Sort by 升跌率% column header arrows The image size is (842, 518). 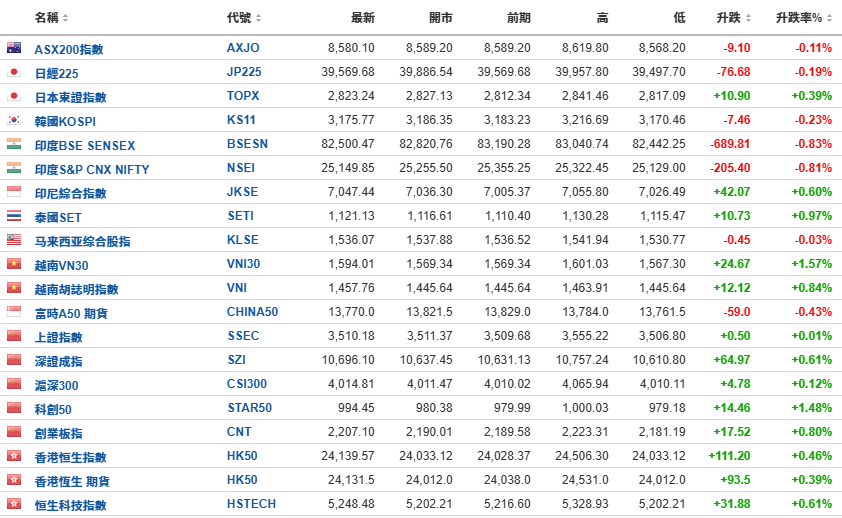pos(829,18)
